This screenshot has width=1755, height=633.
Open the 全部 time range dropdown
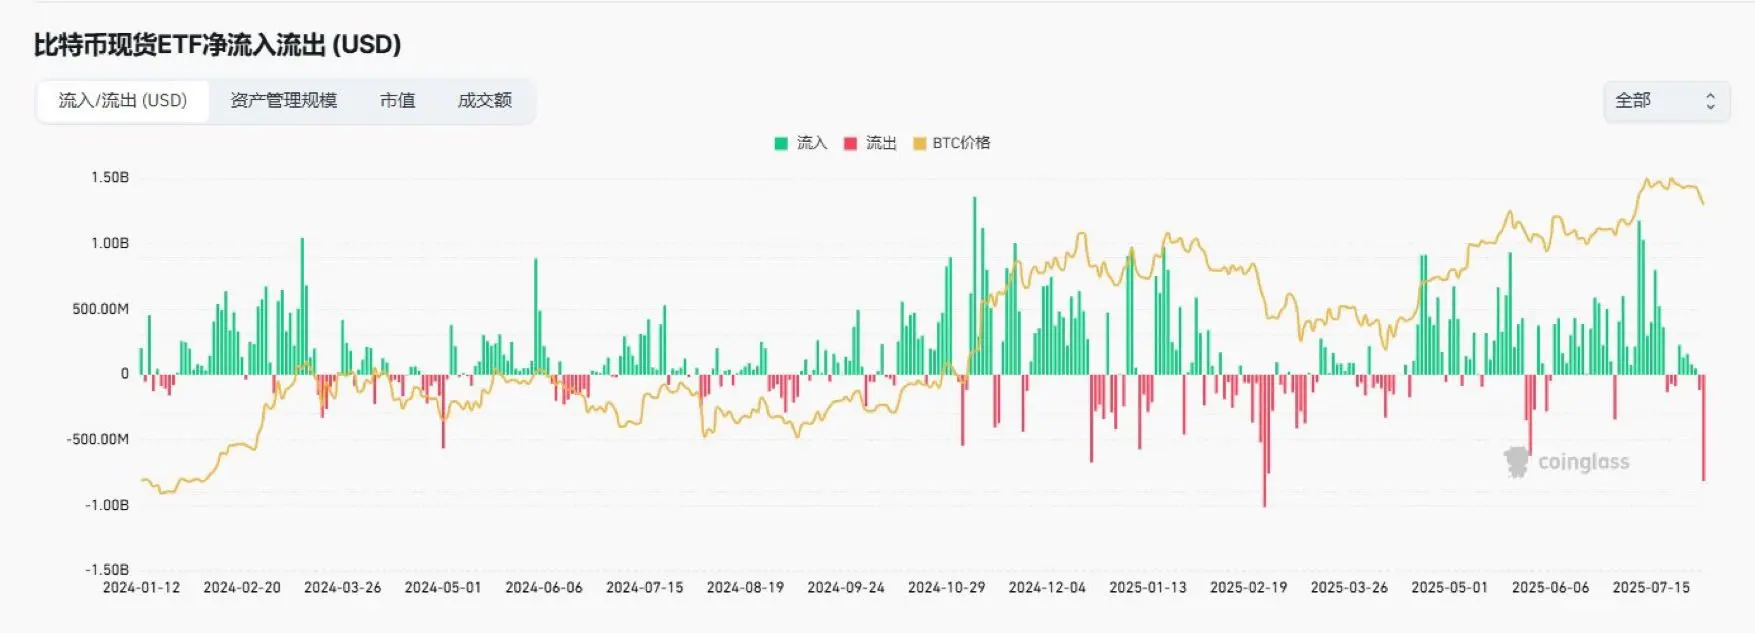coord(1666,101)
